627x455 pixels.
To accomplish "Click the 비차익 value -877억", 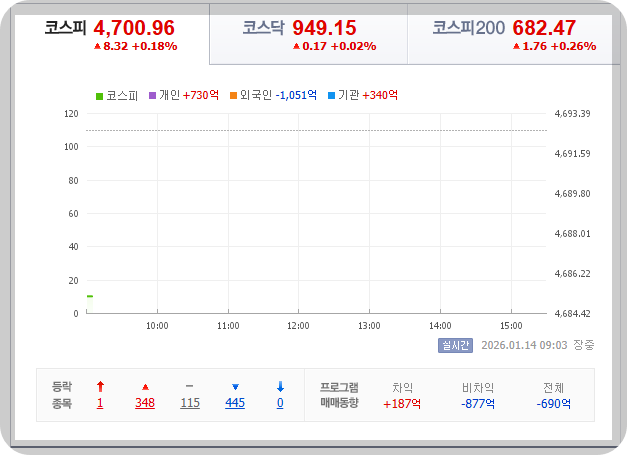I will click(478, 404).
